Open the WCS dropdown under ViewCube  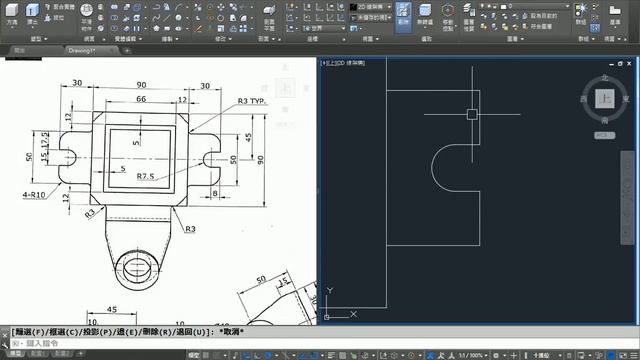(x=604, y=135)
